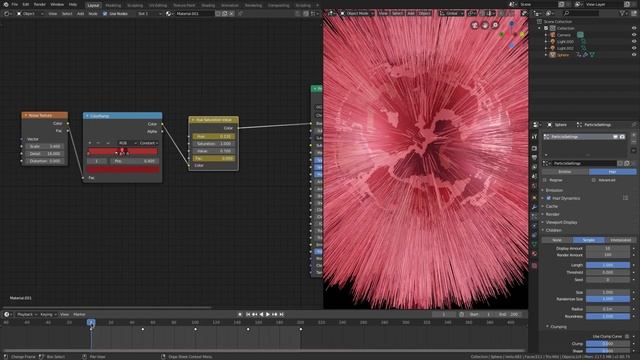Expand the Camera item in outliner
640x360 pixels.
tap(546, 35)
